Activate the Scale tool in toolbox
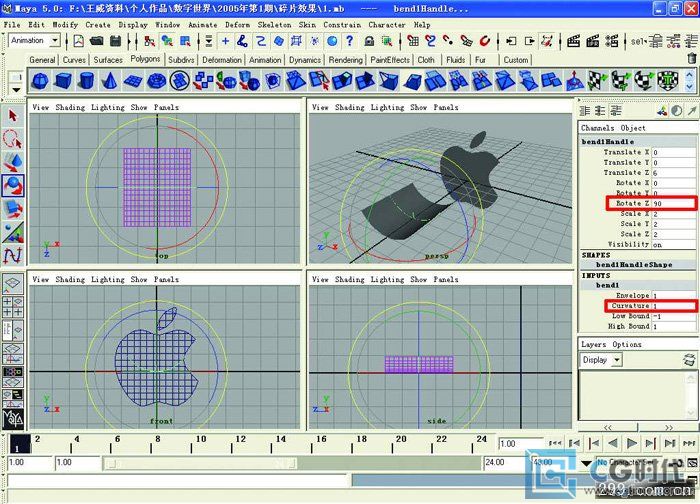Viewport: 700px width, 504px height. 12,209
